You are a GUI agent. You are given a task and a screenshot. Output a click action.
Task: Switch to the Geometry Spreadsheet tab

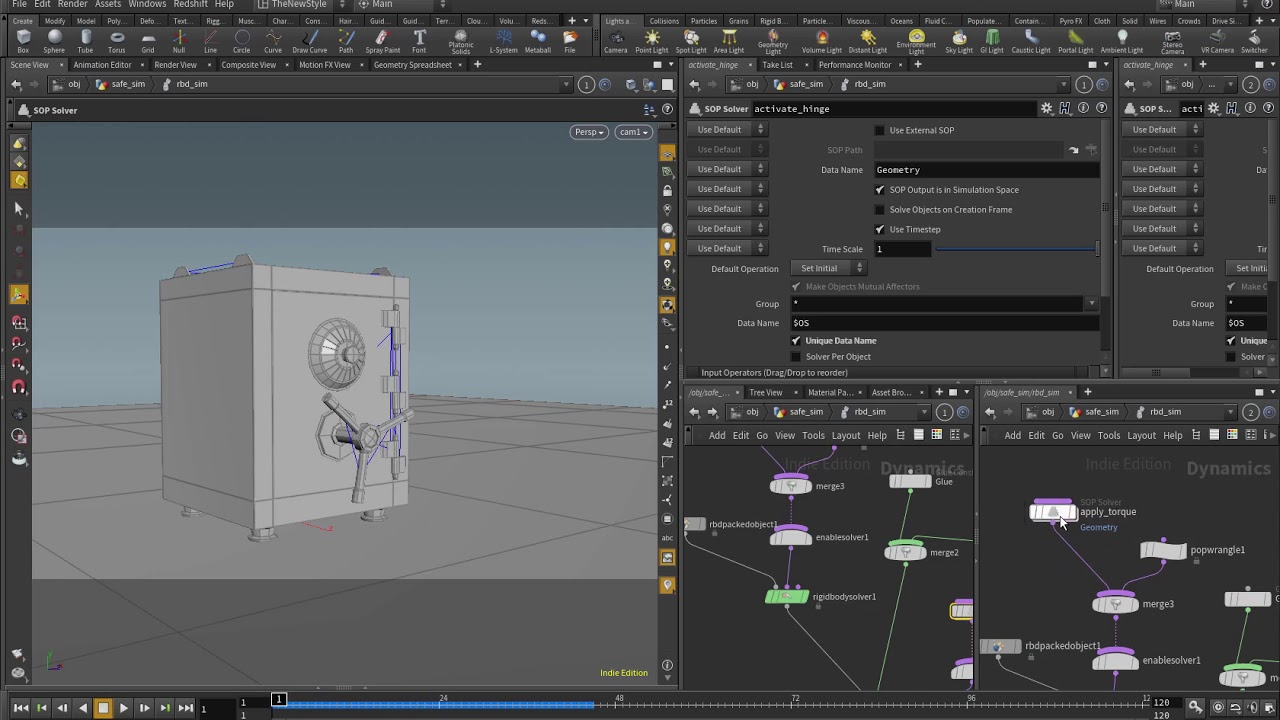[x=412, y=65]
